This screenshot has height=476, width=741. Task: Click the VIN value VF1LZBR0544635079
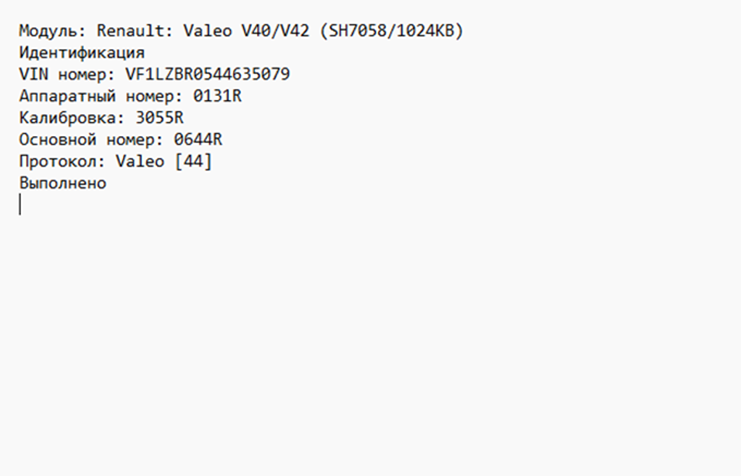click(208, 75)
